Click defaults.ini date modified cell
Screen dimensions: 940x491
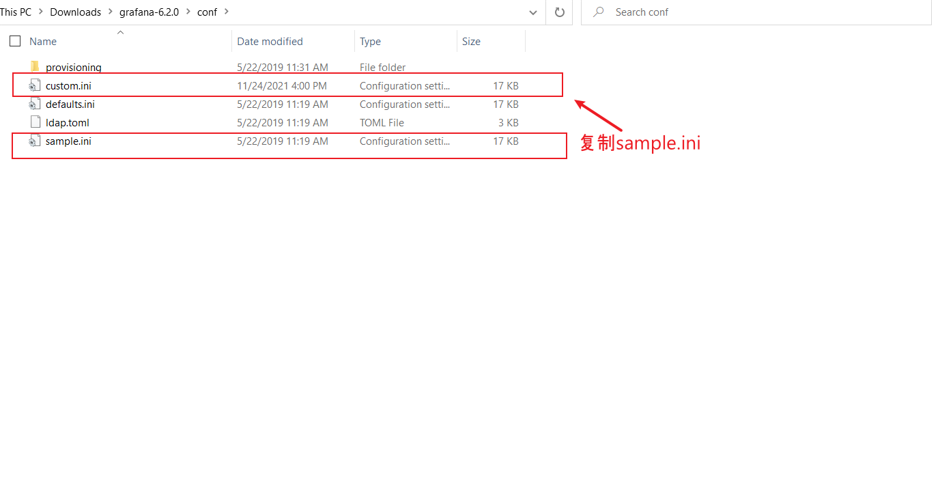pos(282,104)
